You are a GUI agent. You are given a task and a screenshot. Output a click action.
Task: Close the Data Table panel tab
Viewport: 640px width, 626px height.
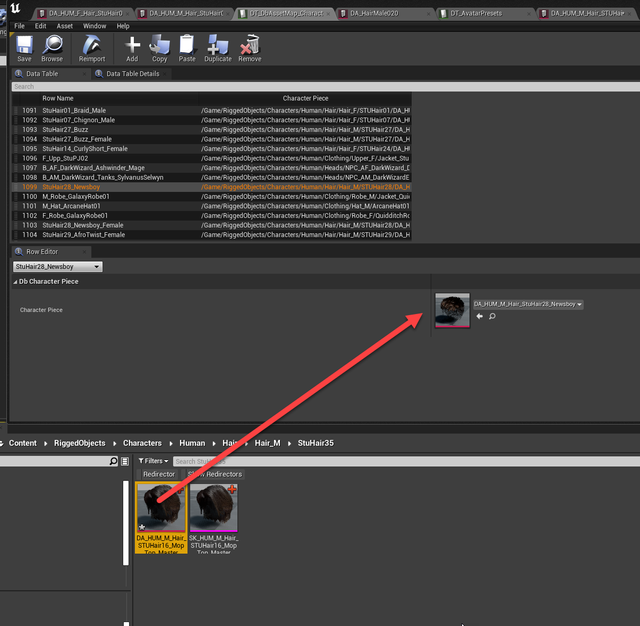84,74
